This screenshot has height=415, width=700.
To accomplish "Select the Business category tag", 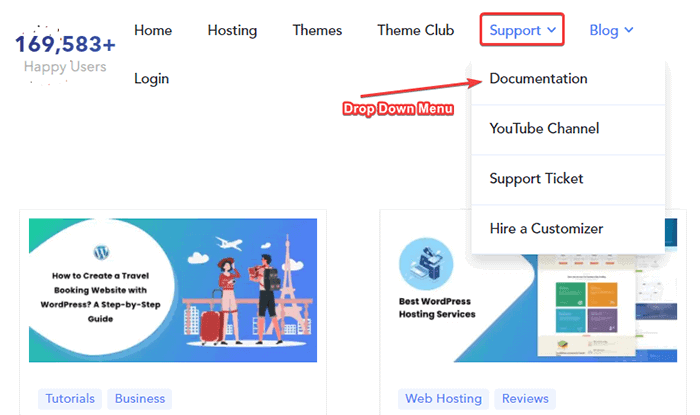I will tap(140, 398).
